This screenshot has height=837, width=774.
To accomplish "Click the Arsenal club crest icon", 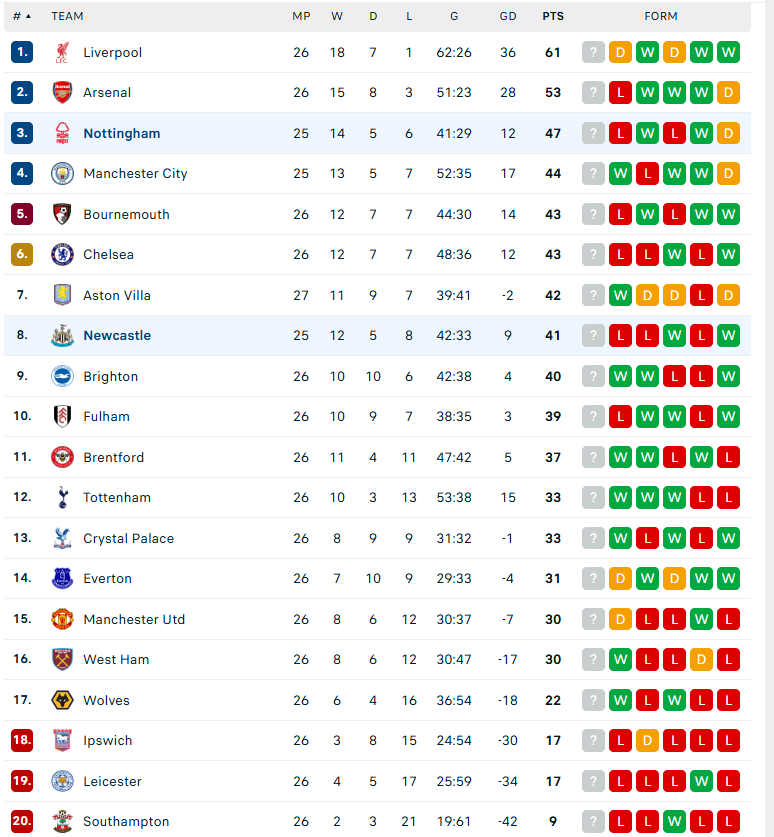I will (62, 92).
